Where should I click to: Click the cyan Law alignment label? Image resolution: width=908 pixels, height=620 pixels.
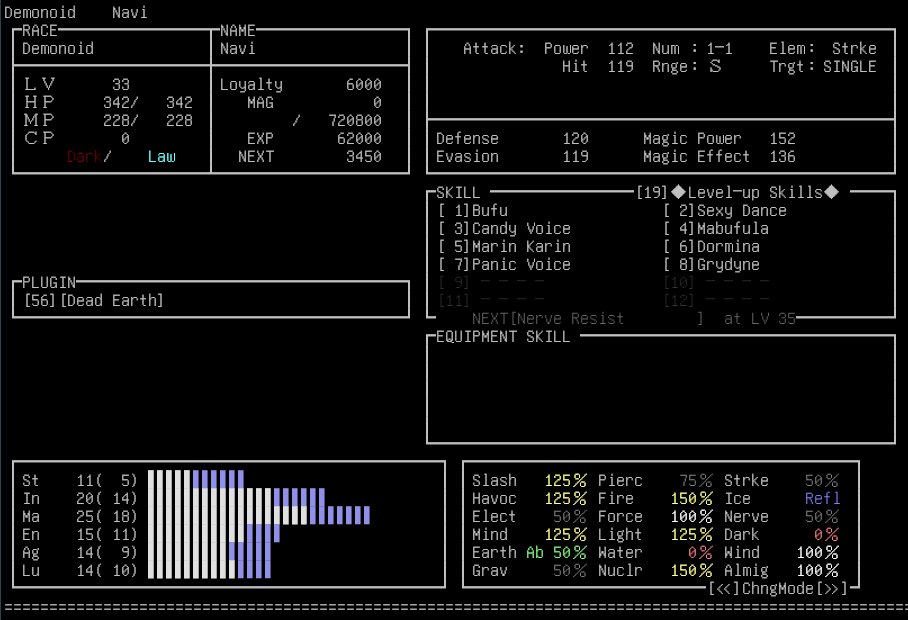coord(162,156)
